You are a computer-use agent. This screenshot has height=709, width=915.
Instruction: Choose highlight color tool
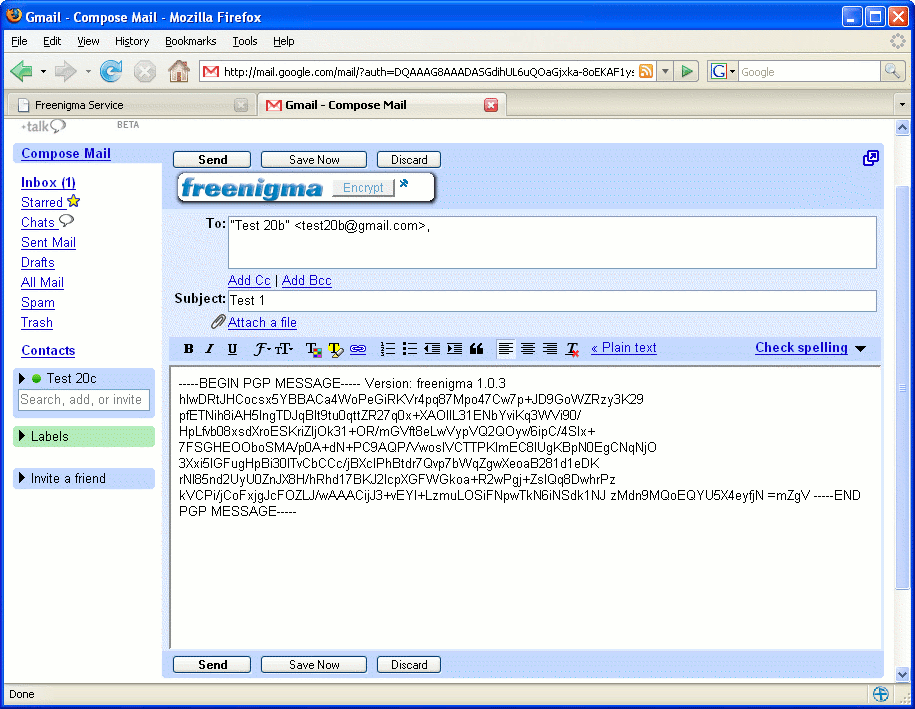click(x=336, y=349)
